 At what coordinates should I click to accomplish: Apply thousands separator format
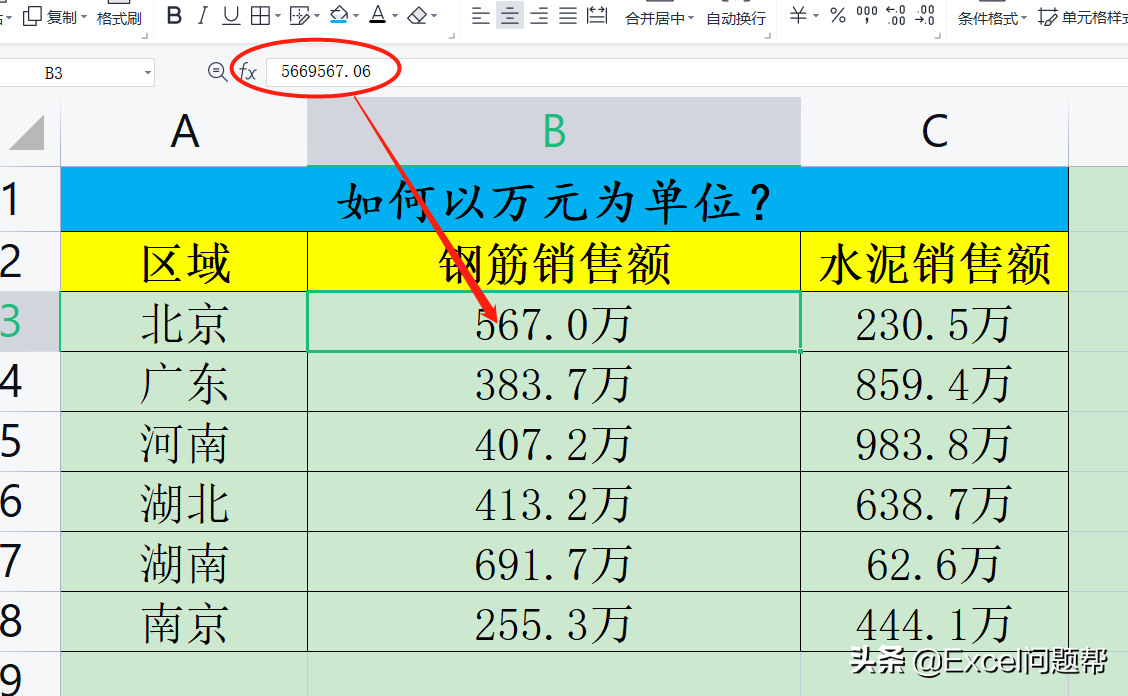(867, 15)
